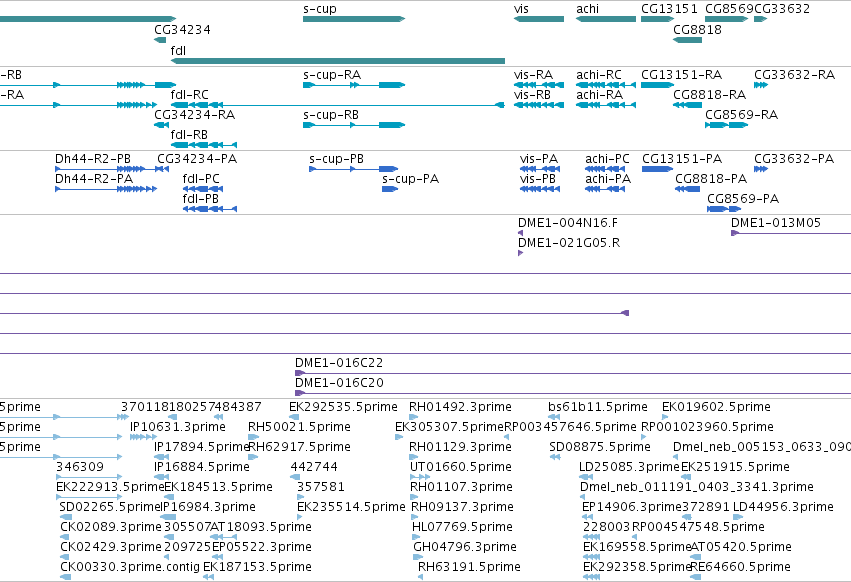Click protein CG13151-PA
The height and width of the screenshot is (582, 851).
click(x=658, y=169)
